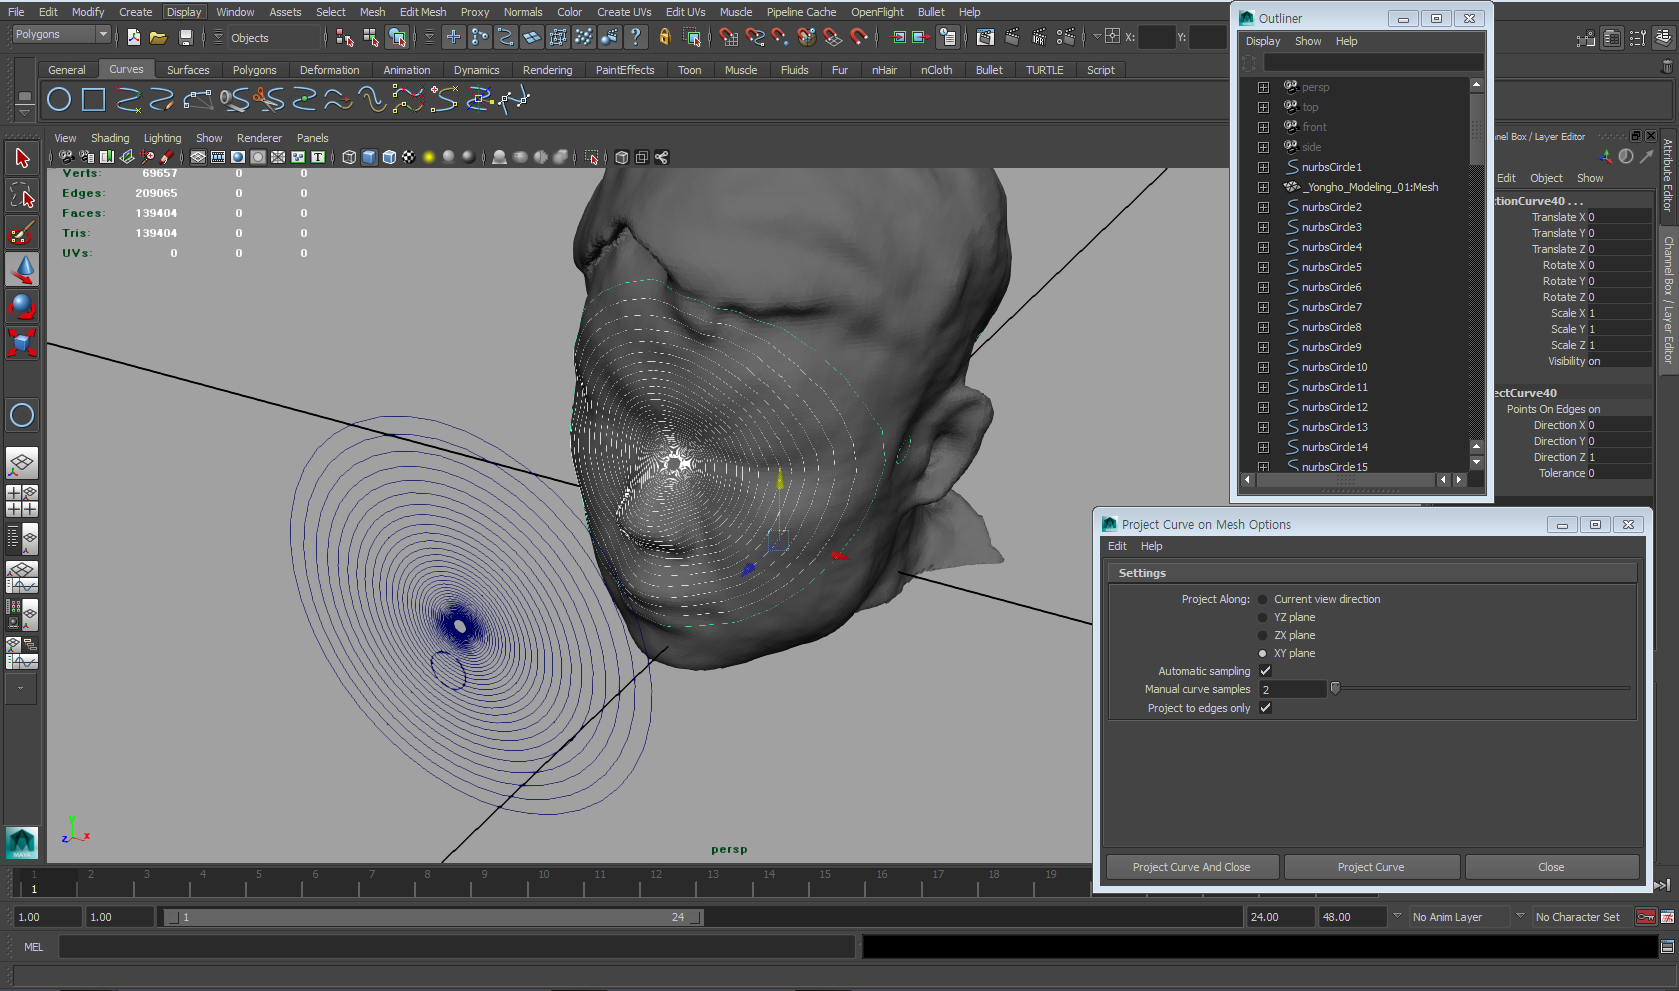Image resolution: width=1679 pixels, height=991 pixels.
Task: Click Project Curve And Close button
Action: click(1191, 867)
